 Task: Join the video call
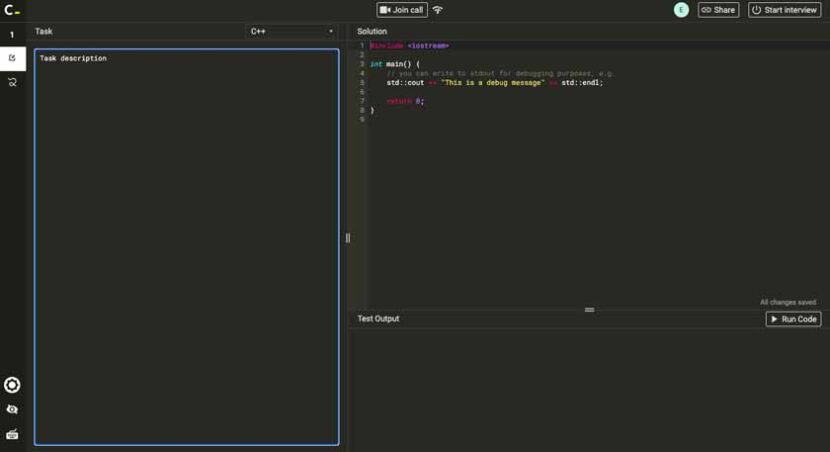(x=402, y=10)
